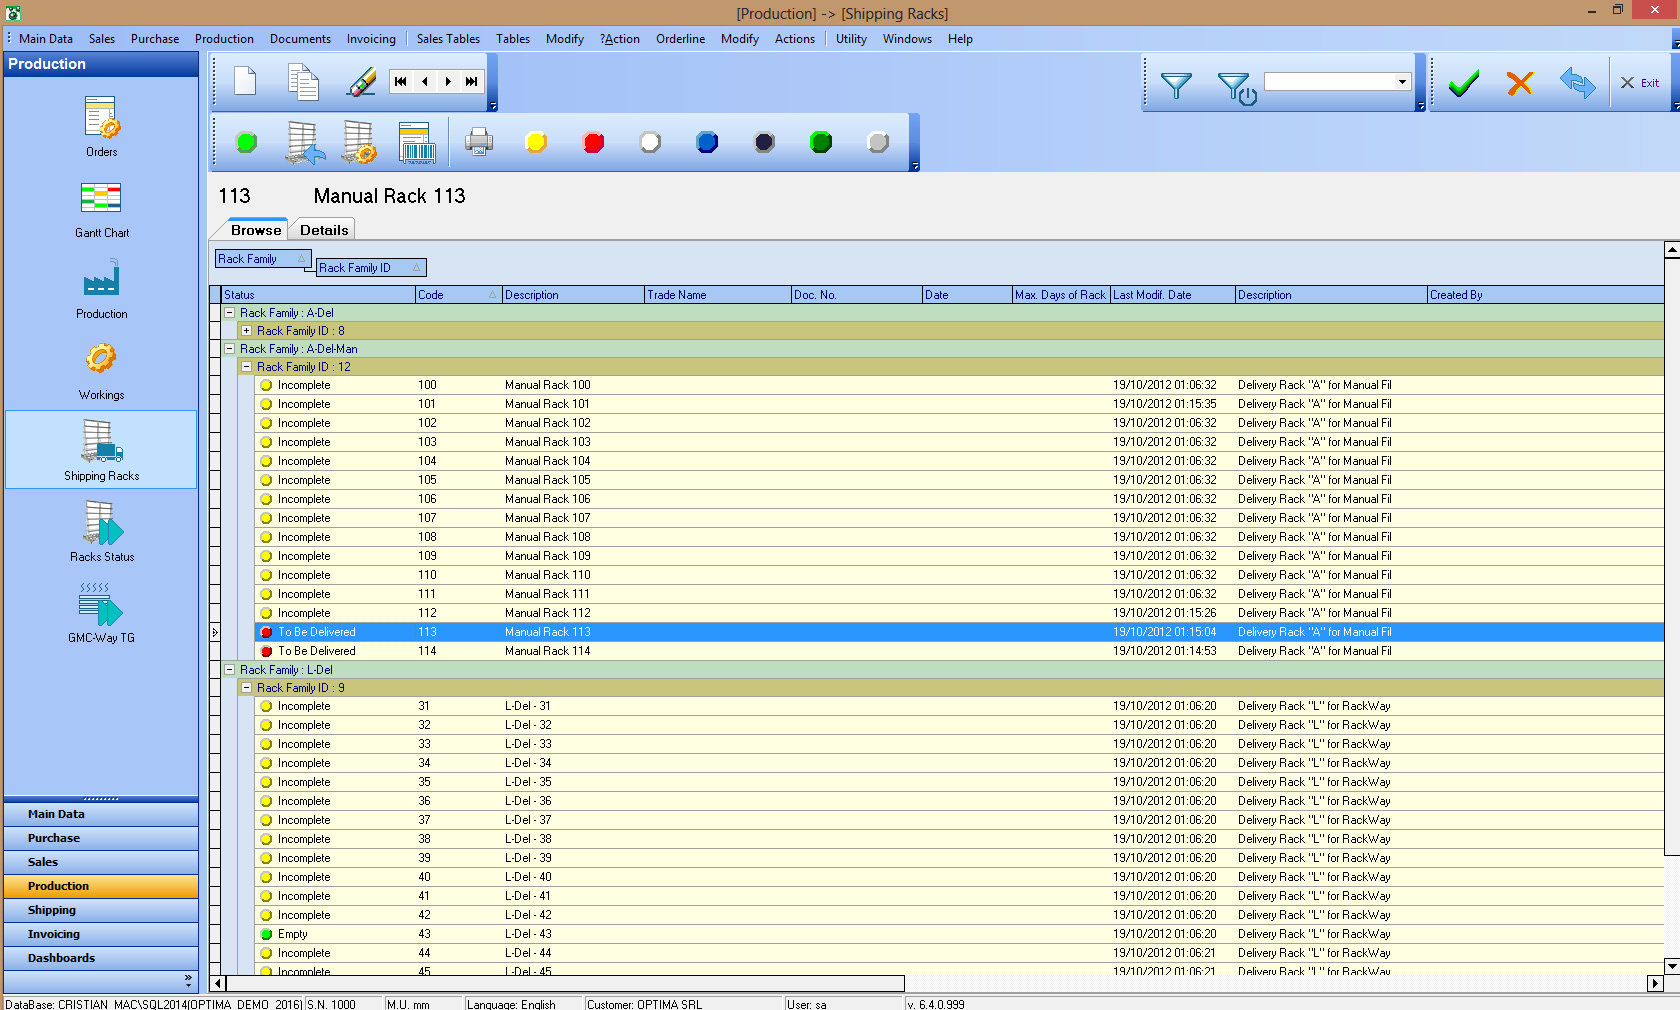Click the light green status circle
1680x1010 pixels.
pyautogui.click(x=246, y=143)
